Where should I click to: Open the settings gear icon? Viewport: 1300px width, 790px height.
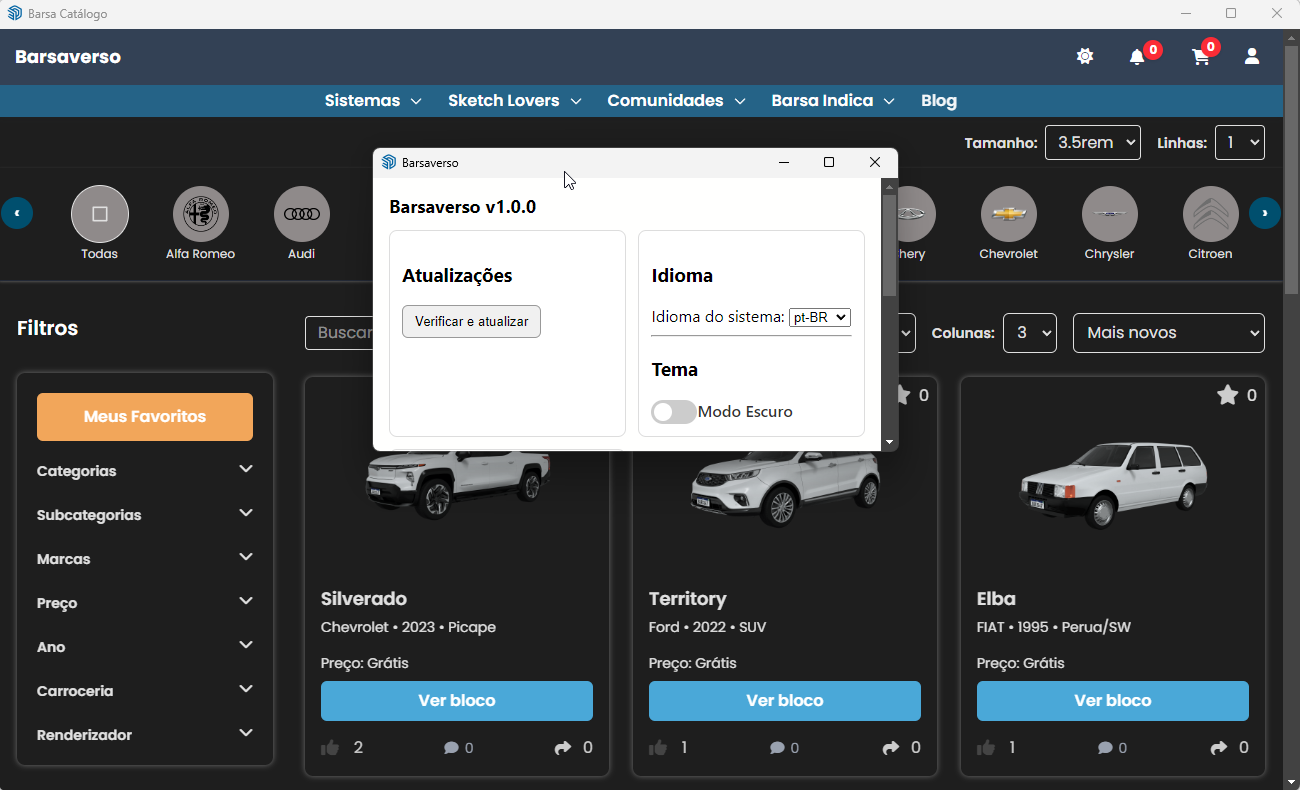[x=1085, y=57]
